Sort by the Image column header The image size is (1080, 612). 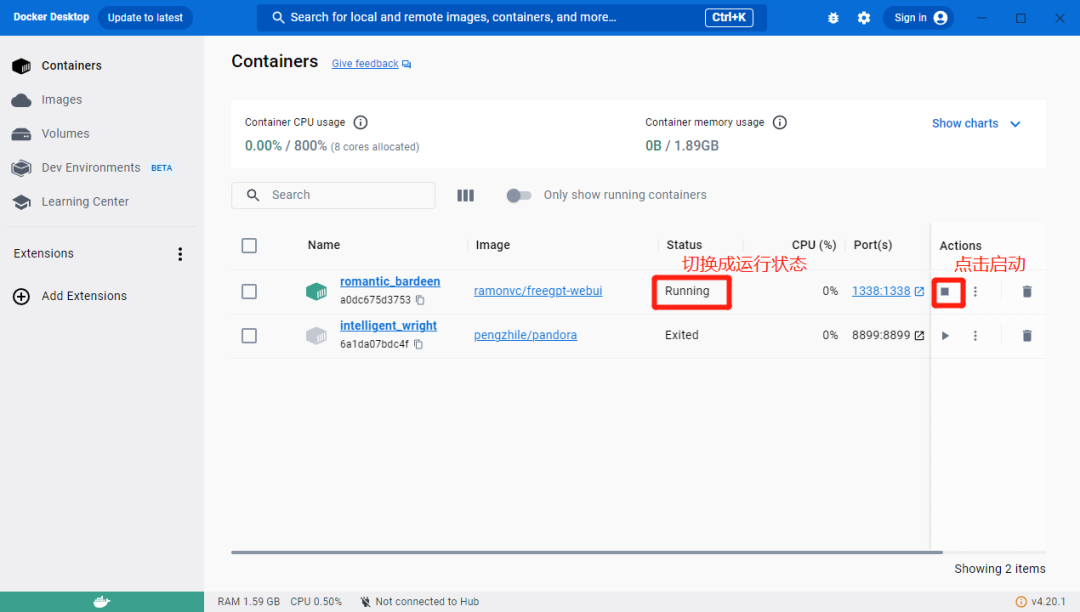[492, 245]
